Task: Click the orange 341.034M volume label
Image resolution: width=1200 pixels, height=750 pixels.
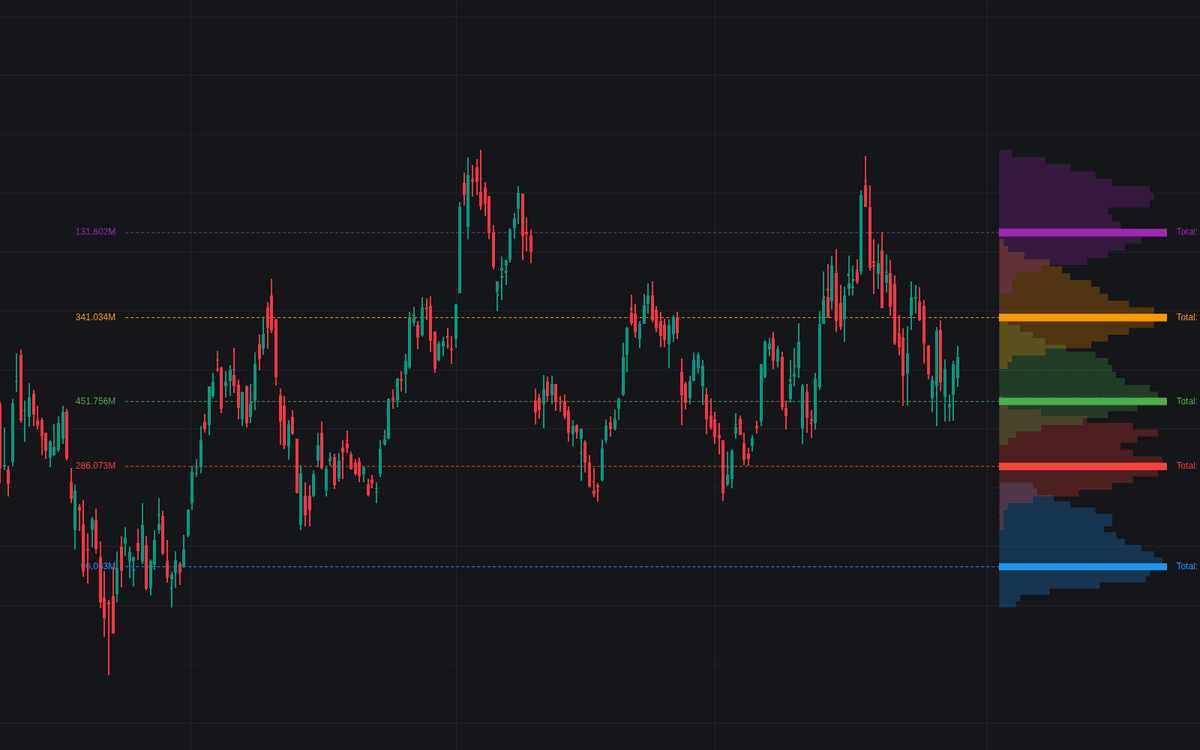Action: click(x=95, y=317)
